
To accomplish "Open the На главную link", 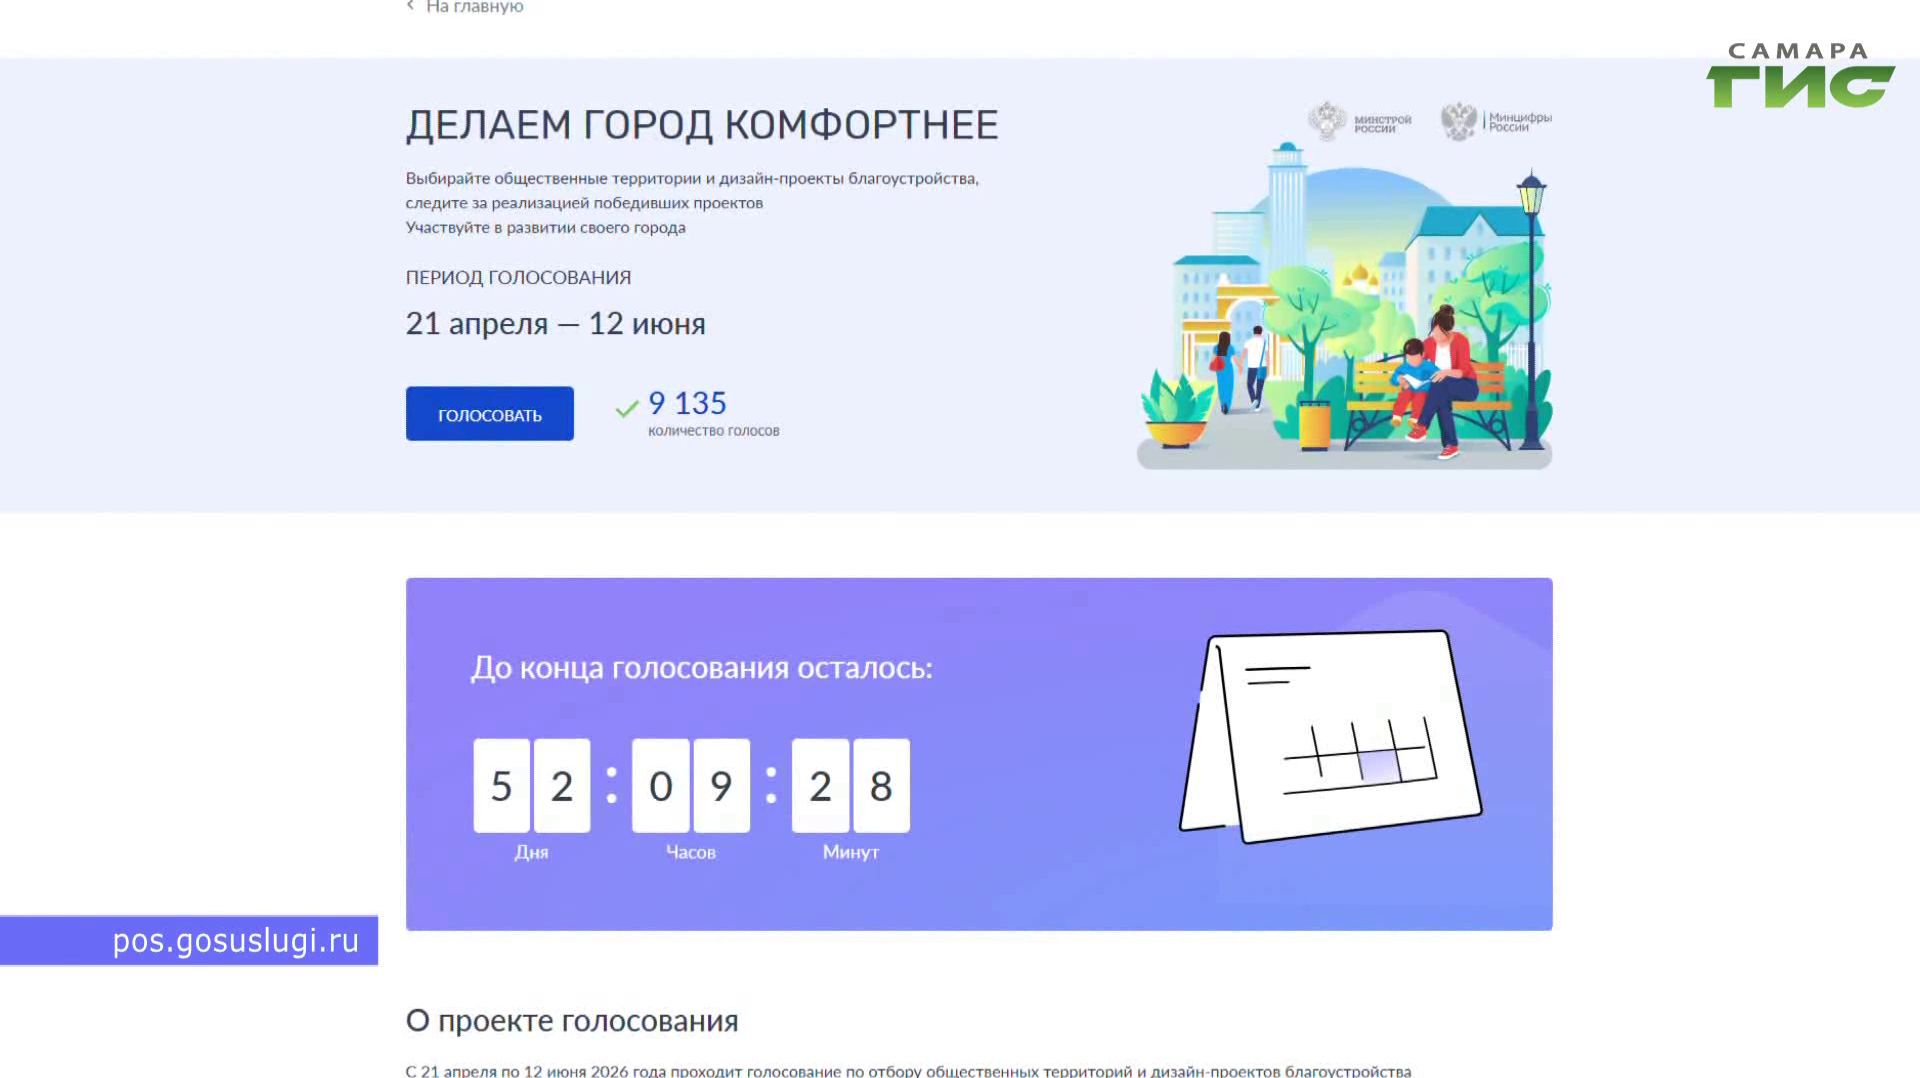I will [x=473, y=7].
